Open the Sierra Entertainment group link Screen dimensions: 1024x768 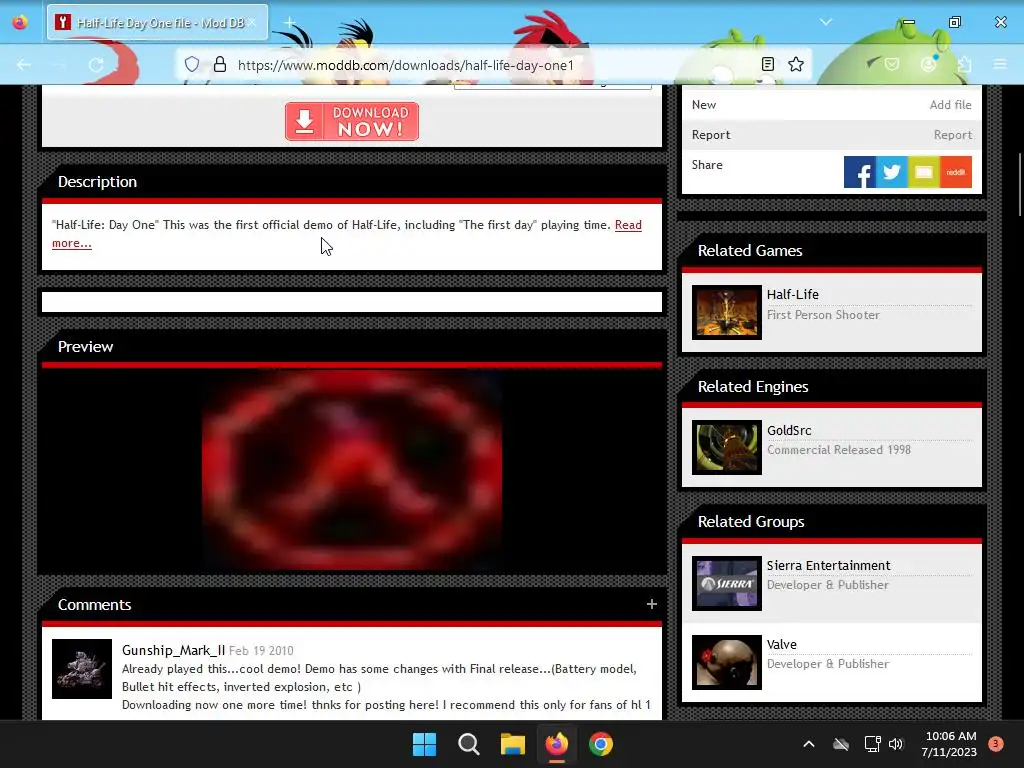[828, 566]
